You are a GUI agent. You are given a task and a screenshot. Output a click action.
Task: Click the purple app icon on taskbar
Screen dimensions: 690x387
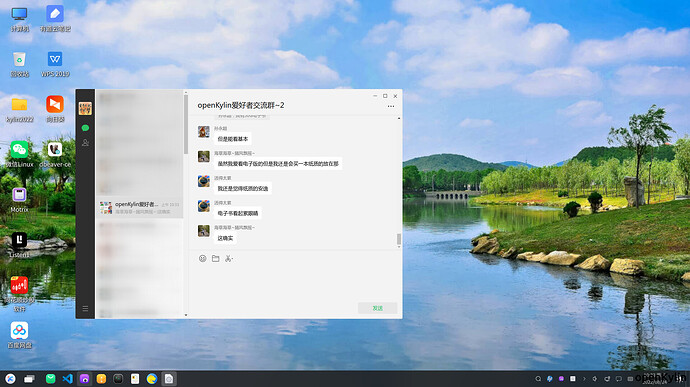pyautogui.click(x=84, y=379)
